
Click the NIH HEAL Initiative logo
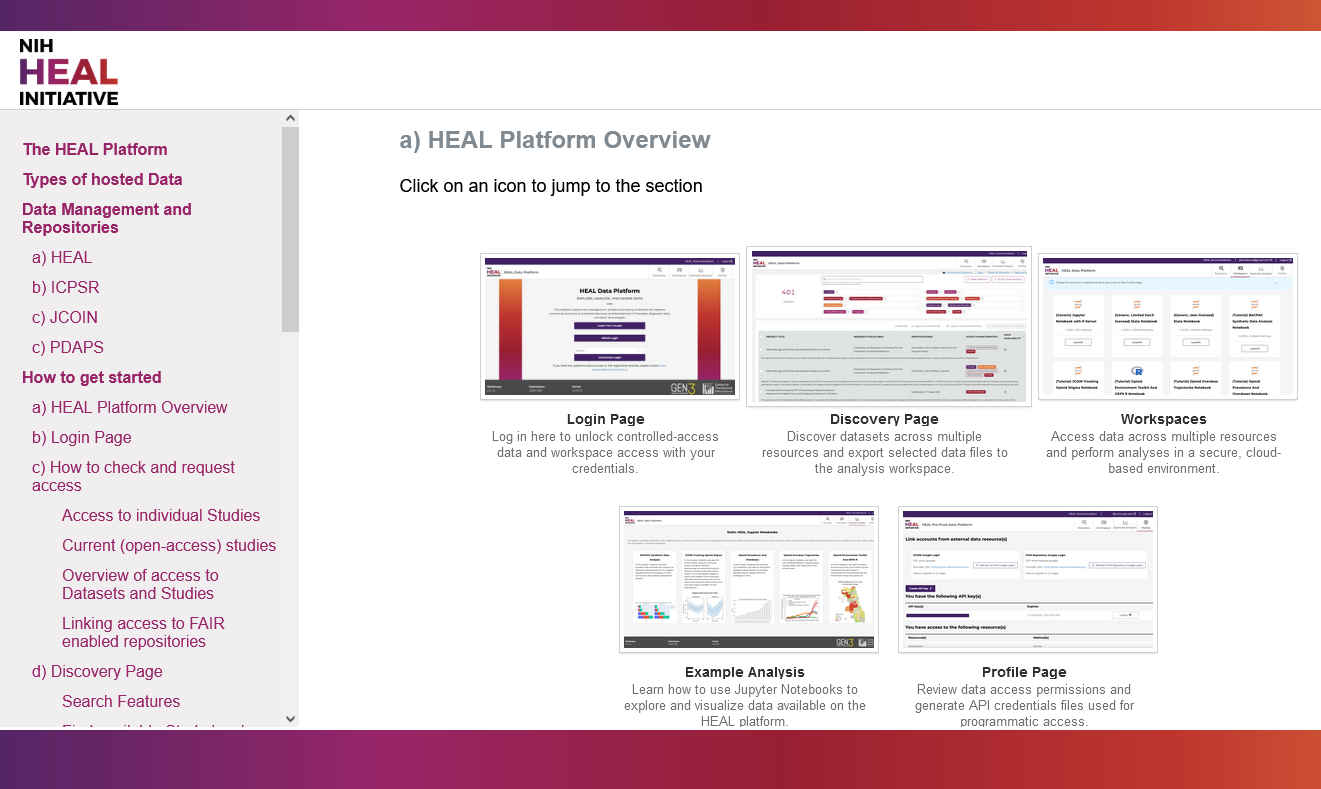(68, 72)
